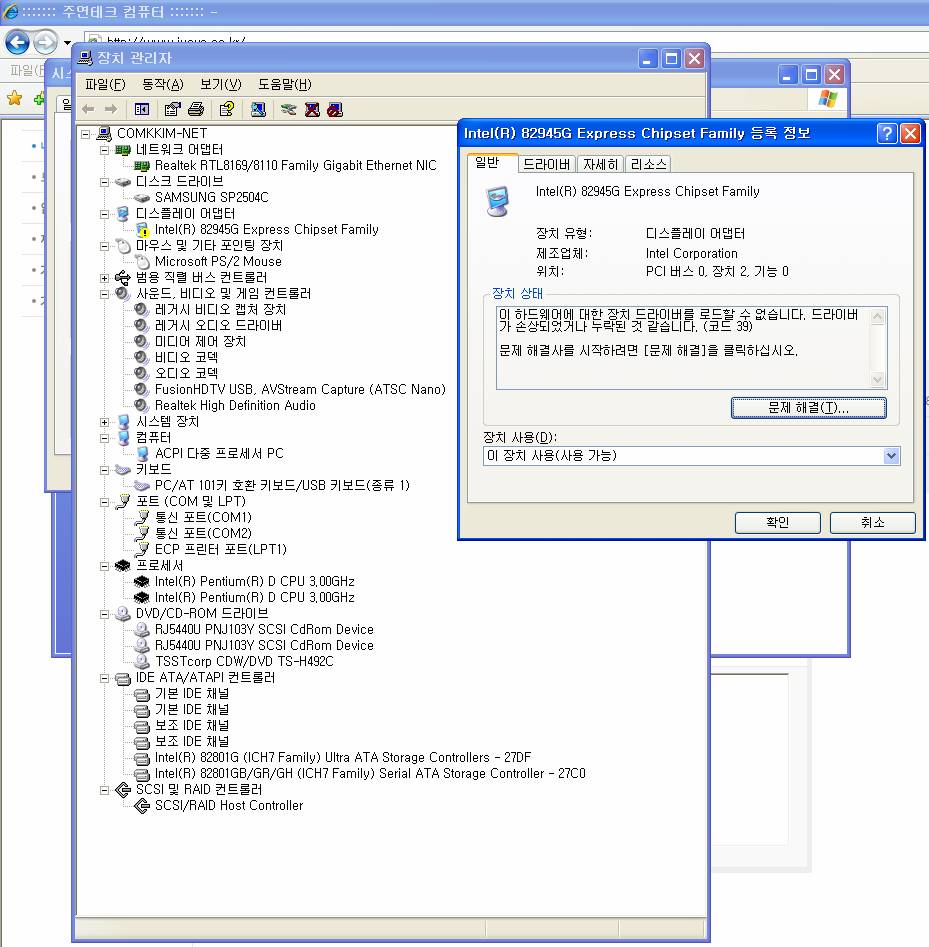Click the forward arrow in Device Manager toolbar
This screenshot has height=947, width=929.
111,109
